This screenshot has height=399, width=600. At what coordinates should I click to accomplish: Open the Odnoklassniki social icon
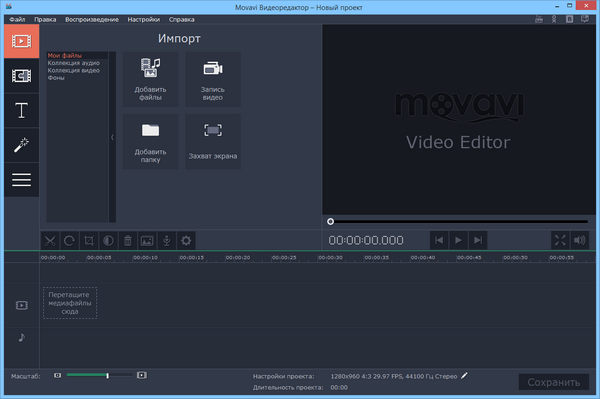(x=554, y=19)
